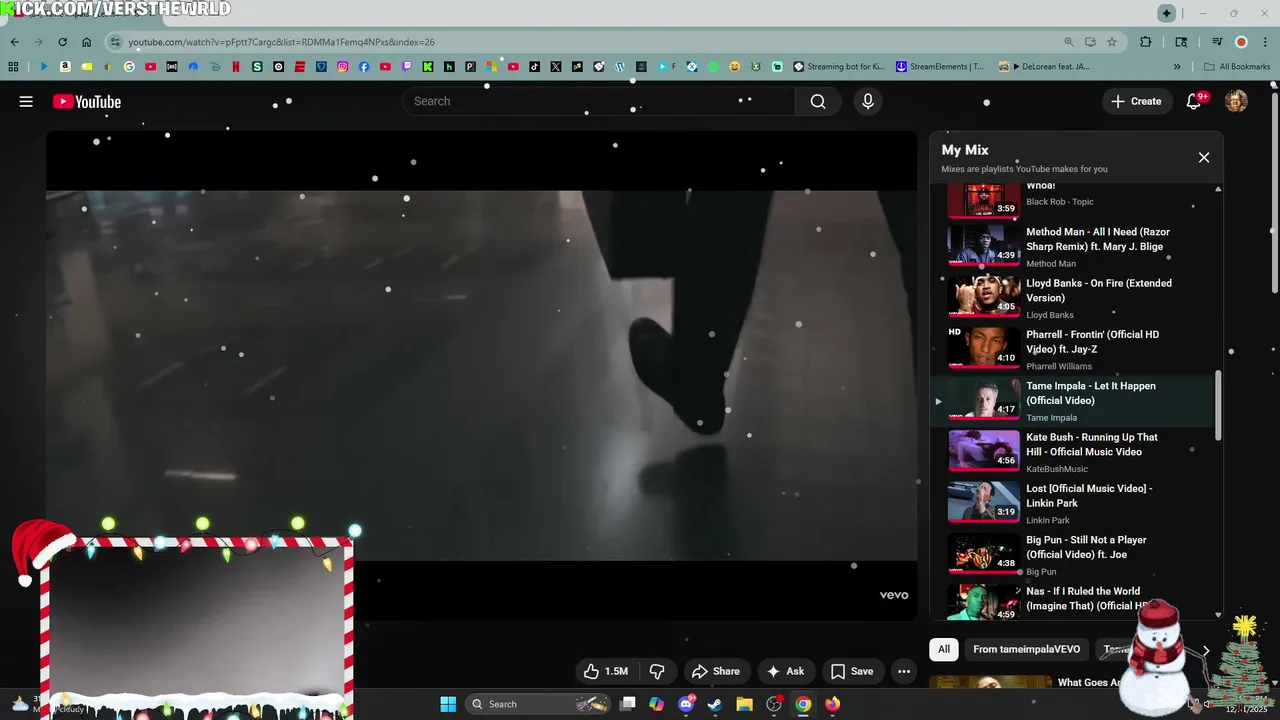This screenshot has height=720, width=1280.
Task: Save the video to a playlist
Action: click(852, 671)
